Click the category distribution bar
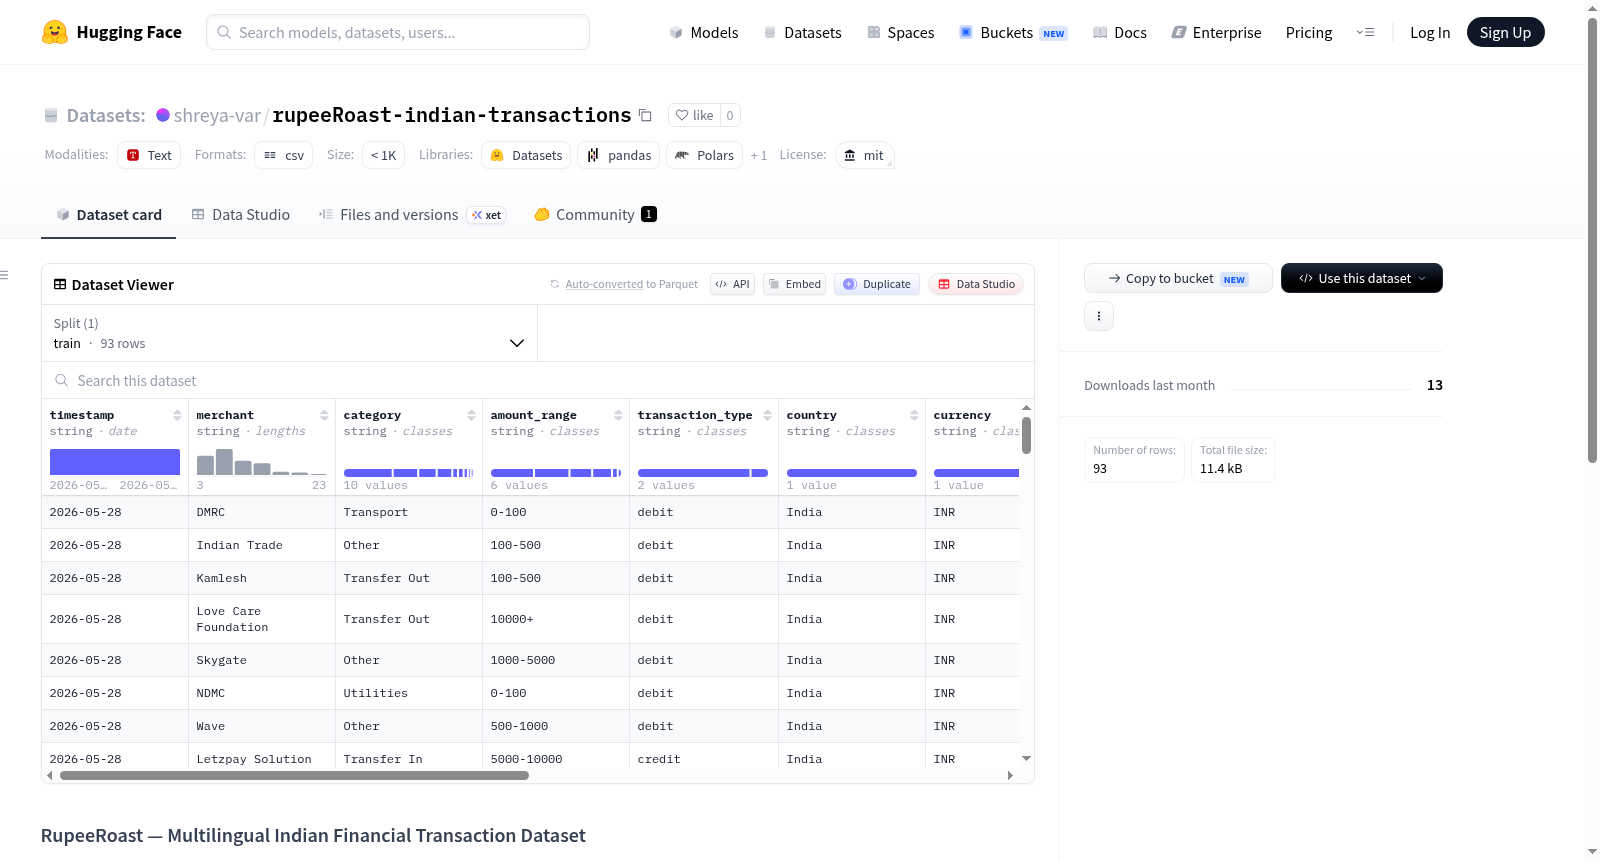The height and width of the screenshot is (861, 1600). (x=408, y=473)
